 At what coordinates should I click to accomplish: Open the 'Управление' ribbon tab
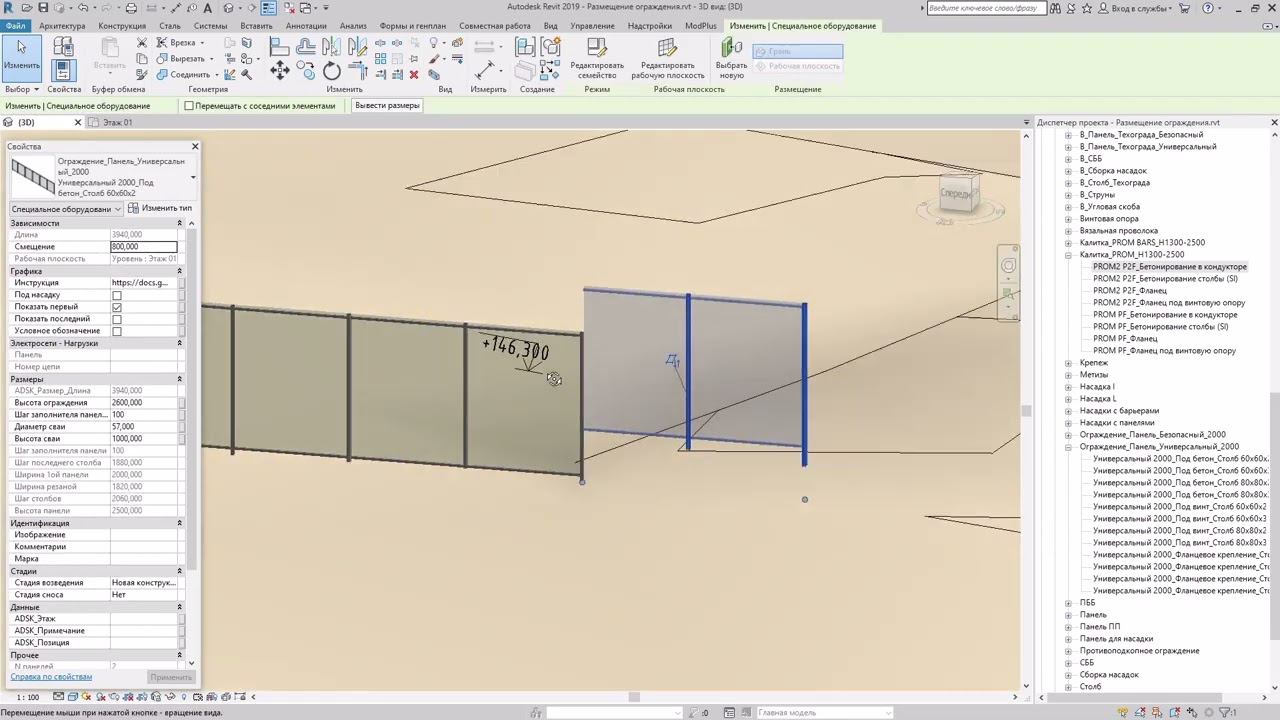pyautogui.click(x=592, y=26)
